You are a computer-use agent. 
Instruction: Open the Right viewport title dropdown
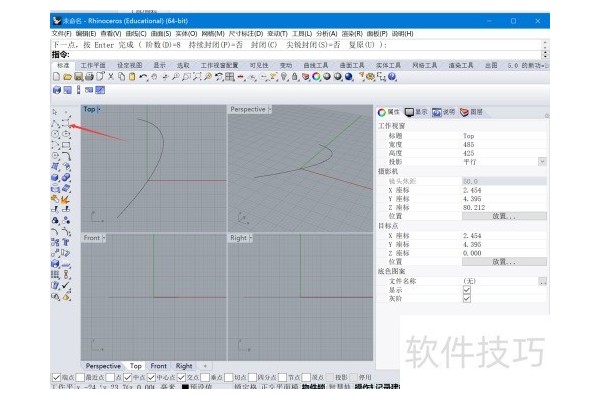coord(251,238)
